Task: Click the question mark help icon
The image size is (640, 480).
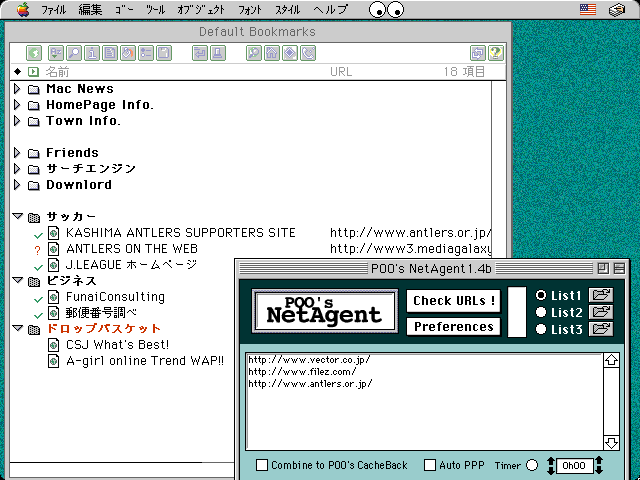Action: tap(496, 53)
